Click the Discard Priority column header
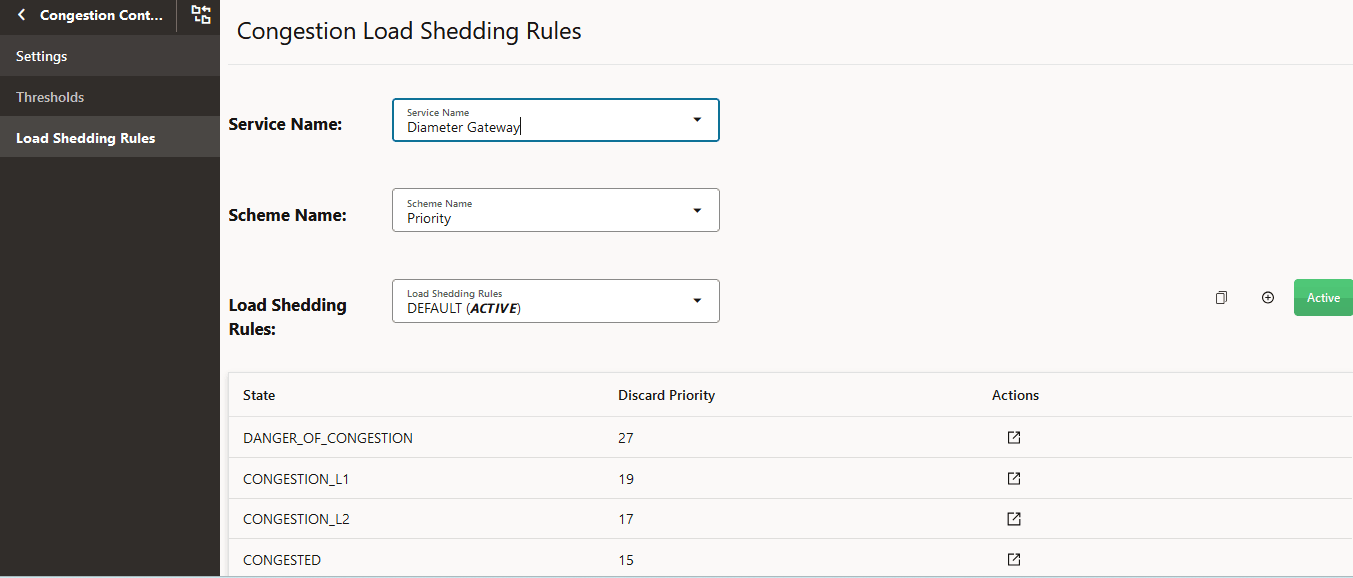The width and height of the screenshot is (1353, 578). 666,395
